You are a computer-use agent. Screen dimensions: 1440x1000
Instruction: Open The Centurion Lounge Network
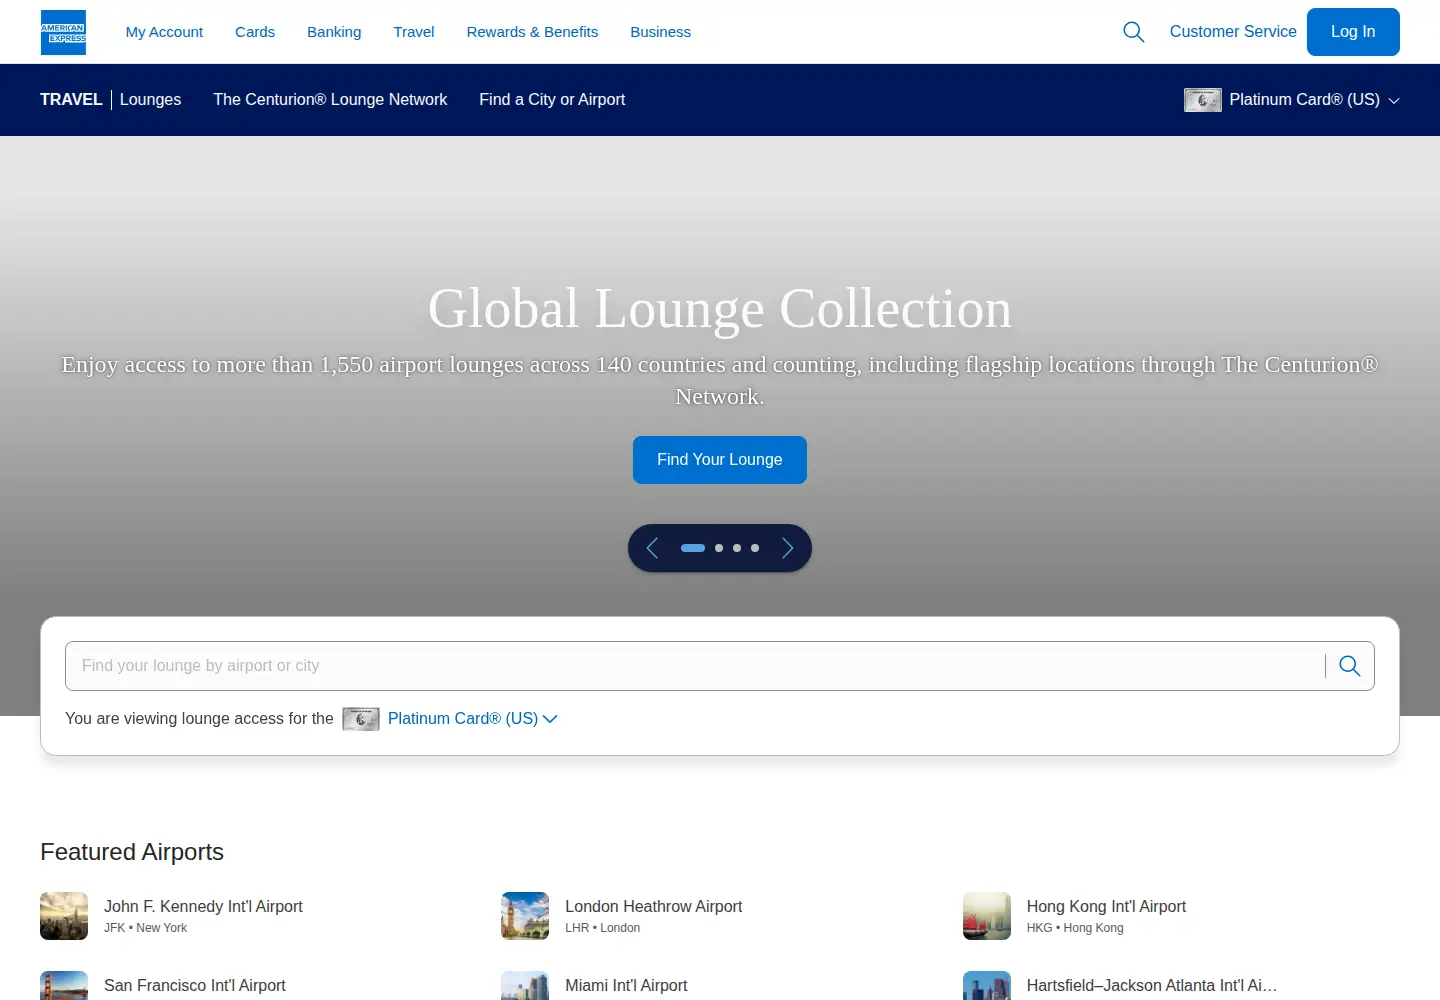[x=330, y=100]
